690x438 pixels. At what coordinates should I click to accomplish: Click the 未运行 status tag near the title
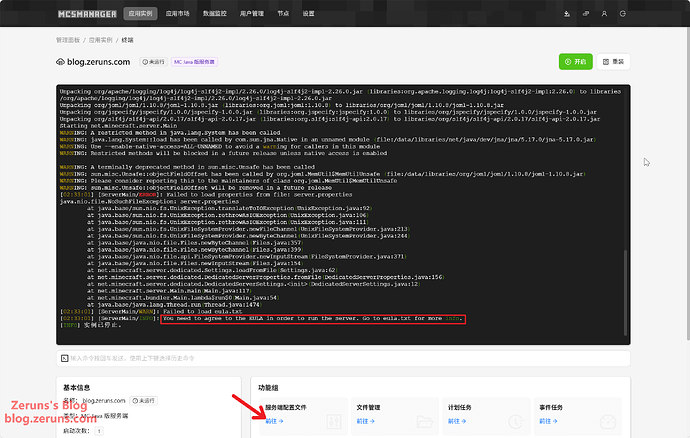(153, 62)
